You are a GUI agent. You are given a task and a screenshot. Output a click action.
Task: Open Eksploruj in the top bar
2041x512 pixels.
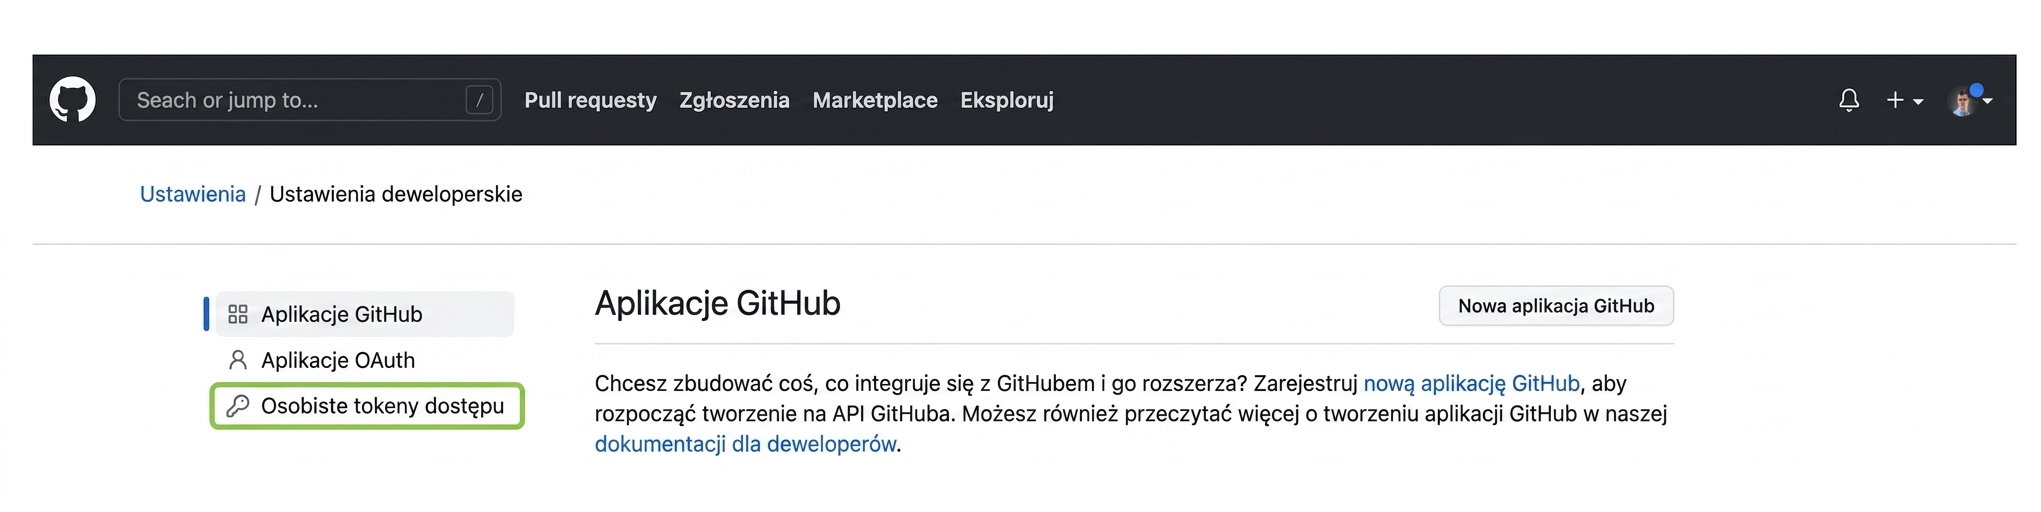pos(1007,100)
